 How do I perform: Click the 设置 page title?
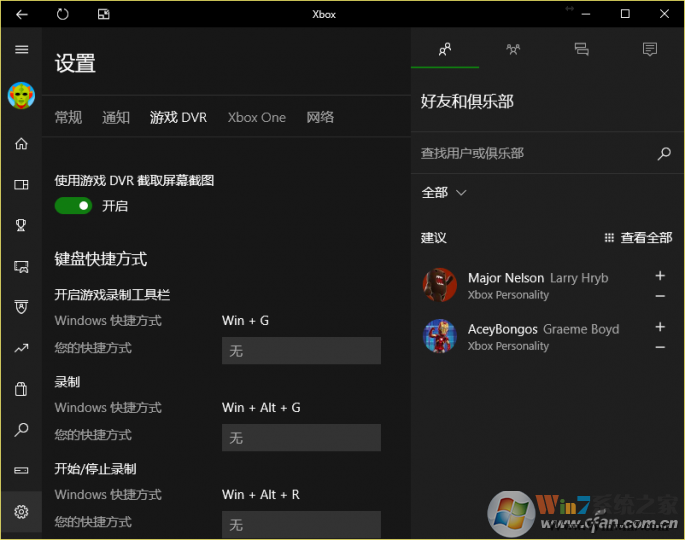tap(75, 64)
